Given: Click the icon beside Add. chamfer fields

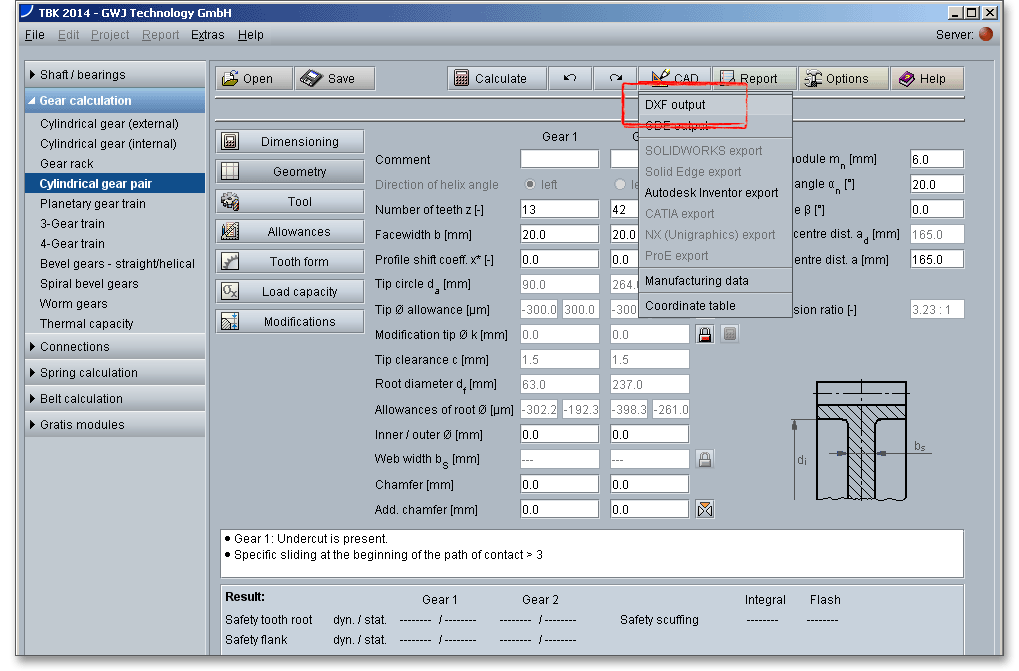Looking at the screenshot, I should coord(705,509).
